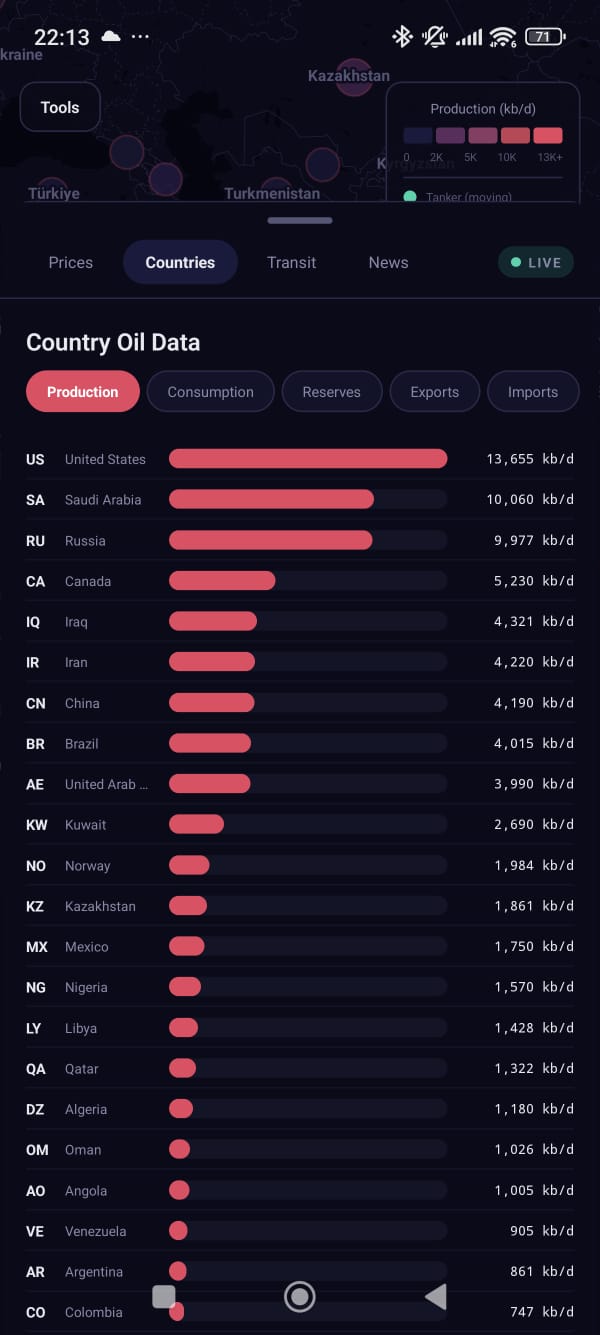
Task: Open the Transit tab
Action: coord(291,262)
